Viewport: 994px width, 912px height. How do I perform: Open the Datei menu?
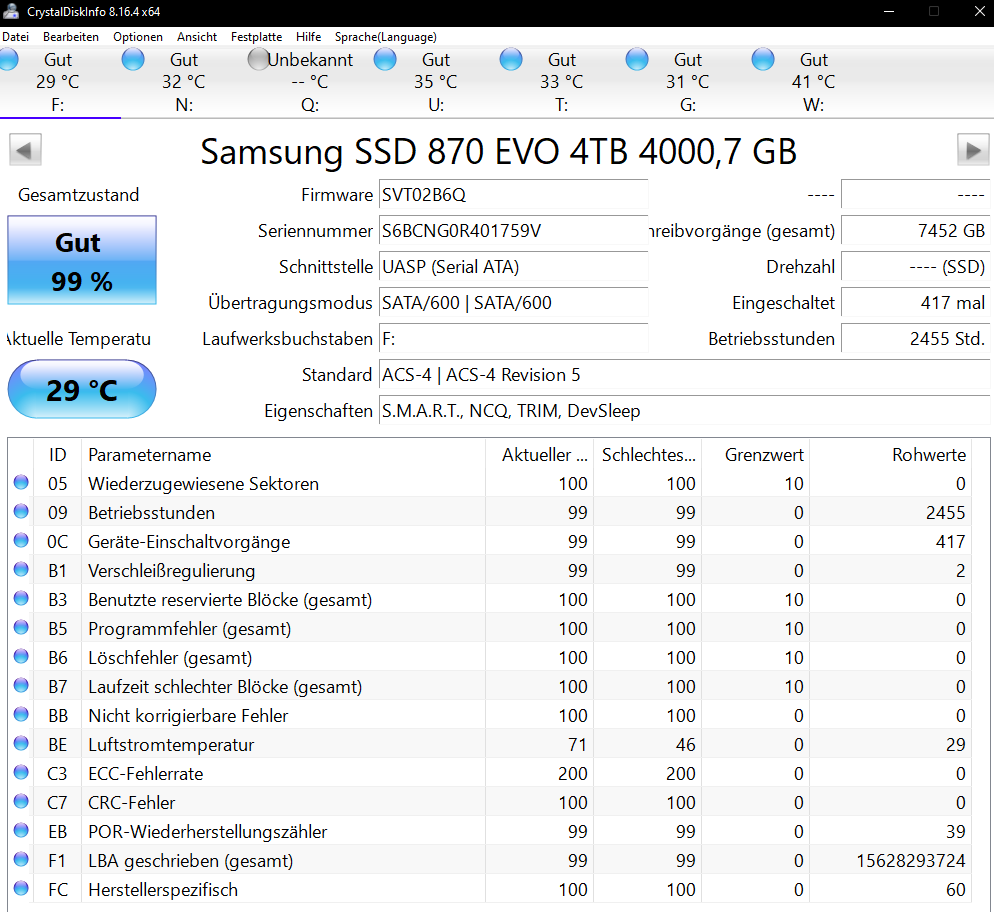tap(15, 37)
